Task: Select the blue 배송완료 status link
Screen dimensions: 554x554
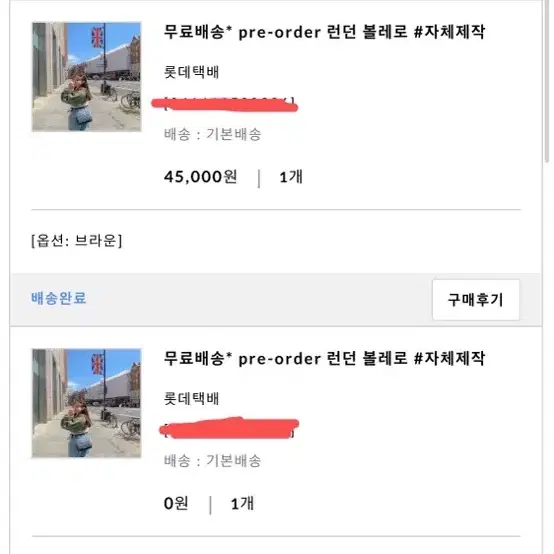Action: [x=59, y=298]
